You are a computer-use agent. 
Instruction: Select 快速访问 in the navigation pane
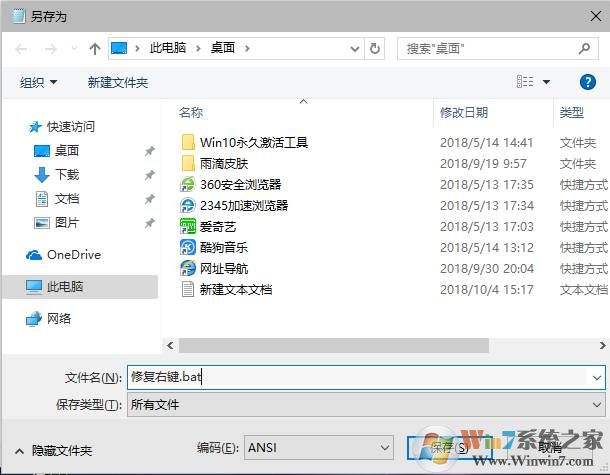[x=70, y=126]
